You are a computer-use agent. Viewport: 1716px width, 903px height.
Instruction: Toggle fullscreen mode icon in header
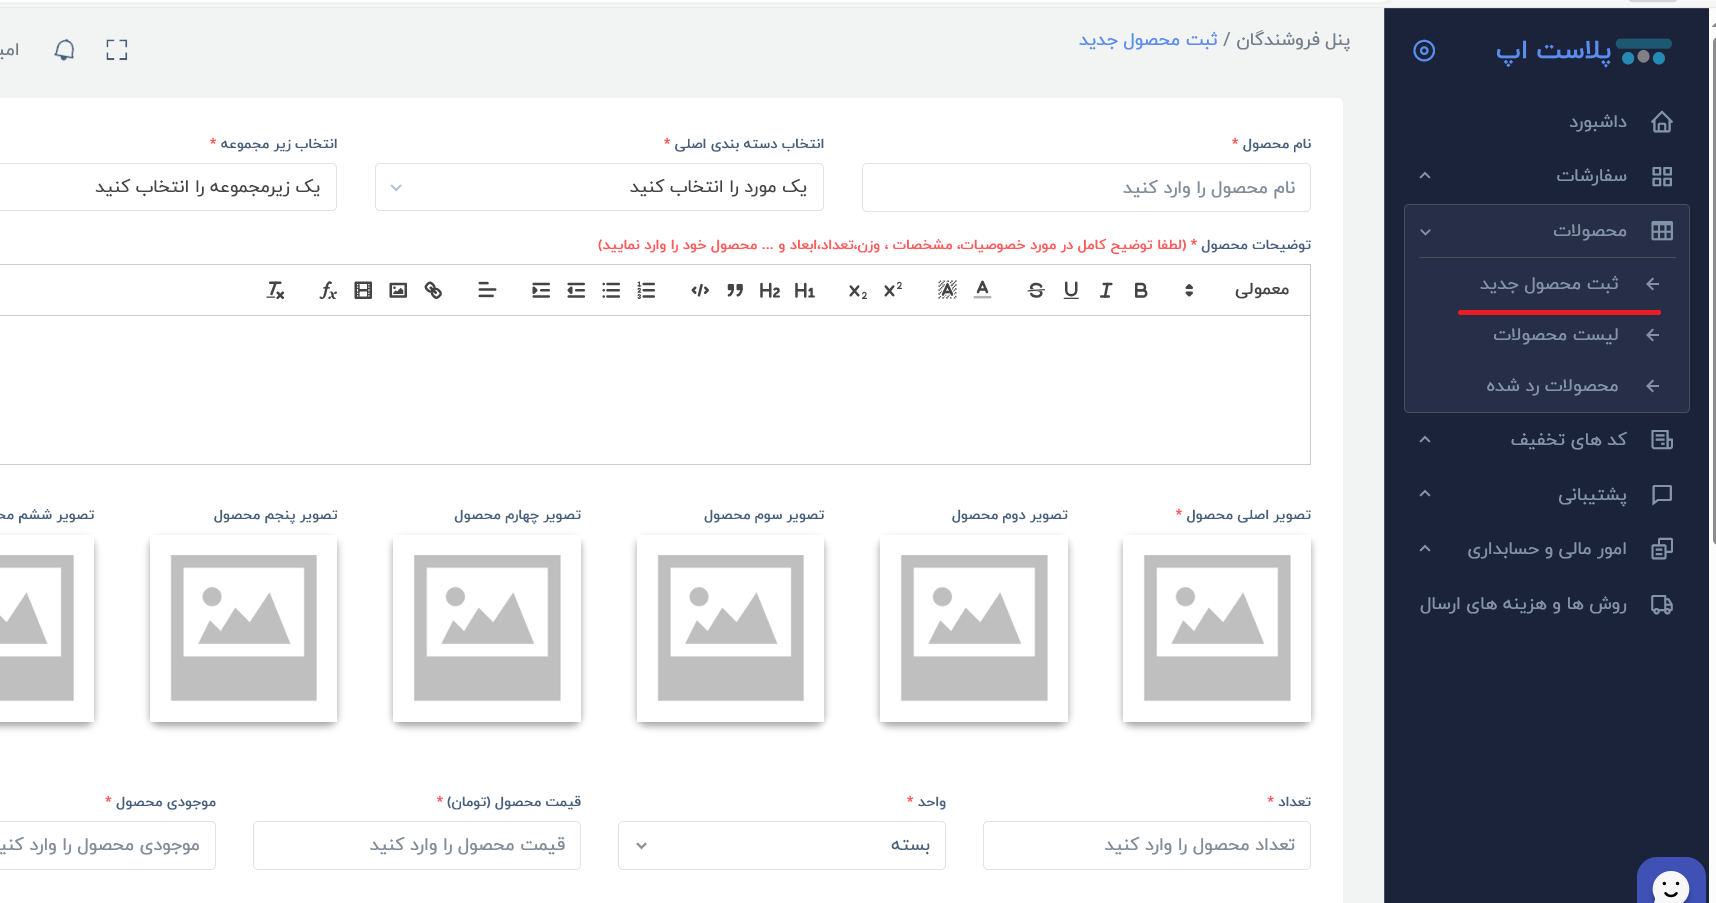coord(117,50)
